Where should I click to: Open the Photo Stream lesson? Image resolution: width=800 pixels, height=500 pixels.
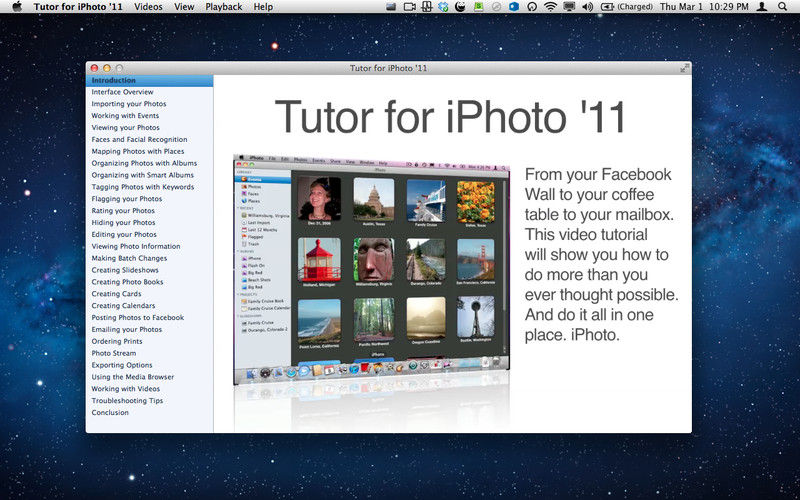pos(114,353)
